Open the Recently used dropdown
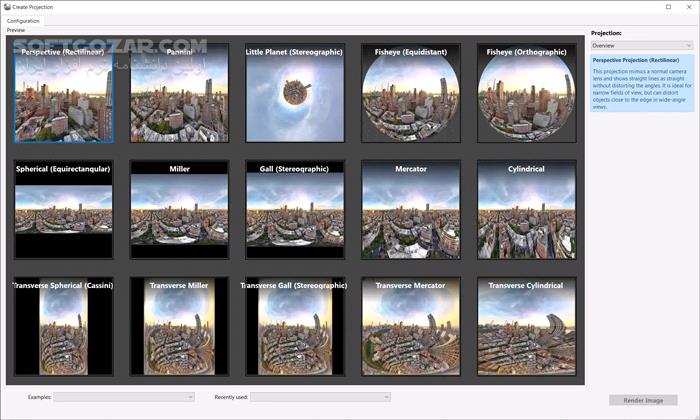Image resolution: width=700 pixels, height=420 pixels. tap(320, 397)
